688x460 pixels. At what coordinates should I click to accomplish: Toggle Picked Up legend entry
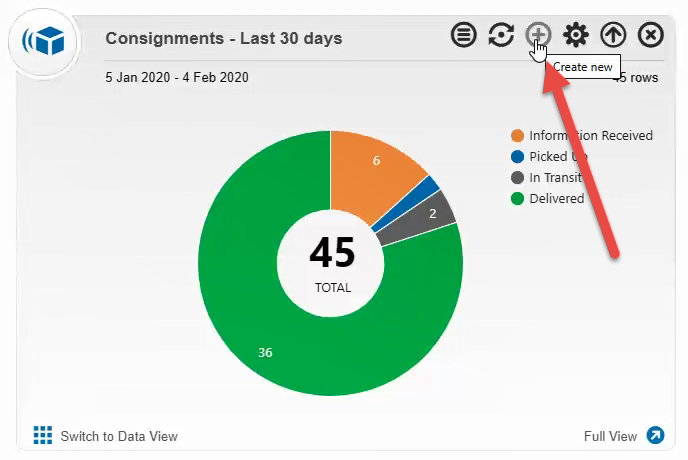(556, 156)
